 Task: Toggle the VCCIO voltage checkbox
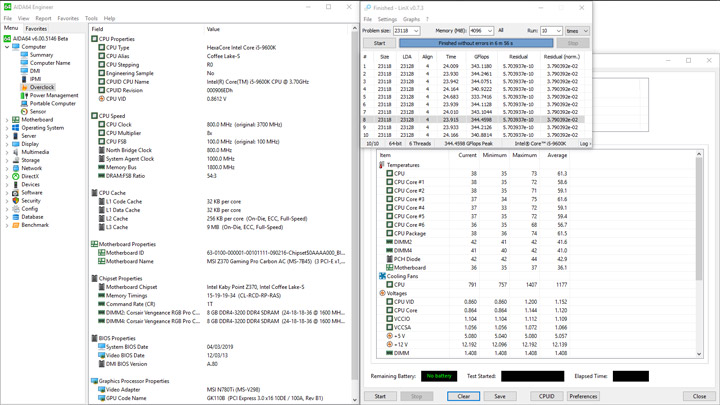[389, 319]
